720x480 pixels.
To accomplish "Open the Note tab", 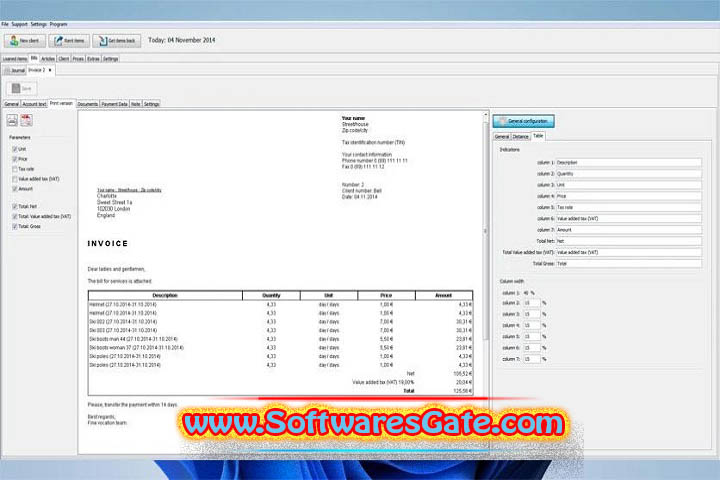I will pyautogui.click(x=135, y=104).
